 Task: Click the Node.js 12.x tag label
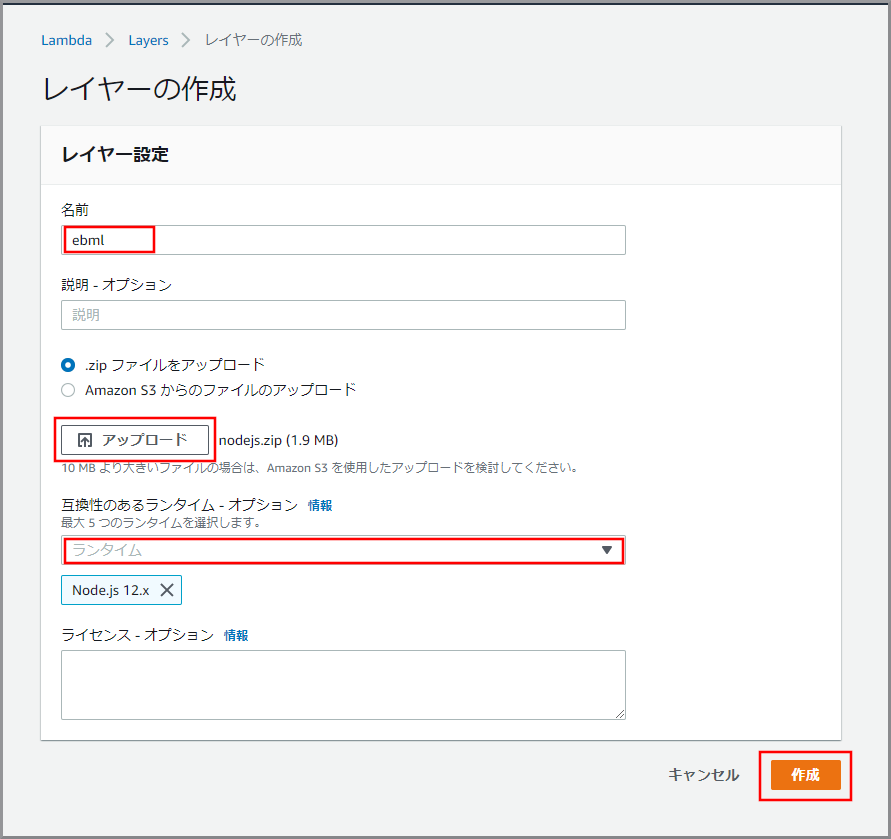point(111,591)
